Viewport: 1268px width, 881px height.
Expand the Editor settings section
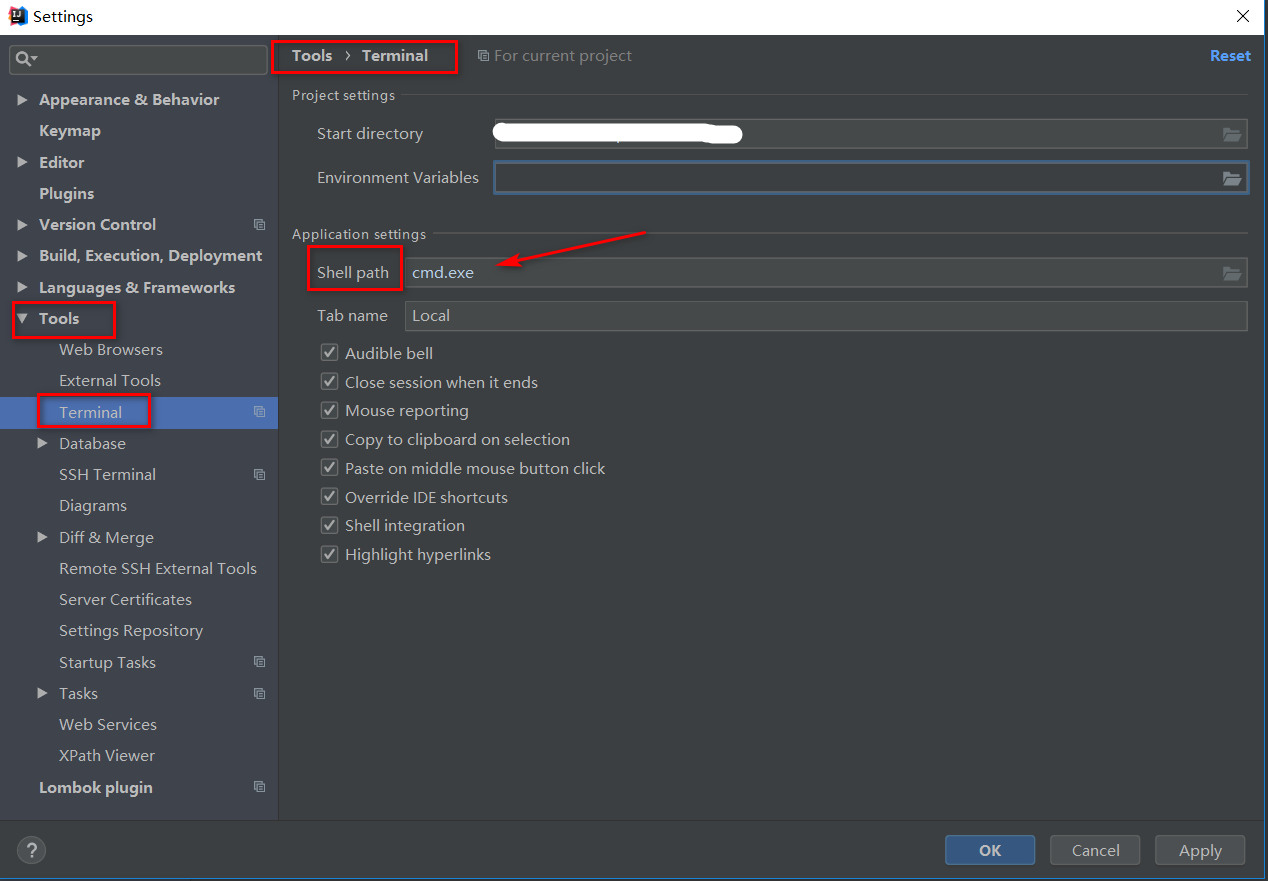click(x=22, y=162)
